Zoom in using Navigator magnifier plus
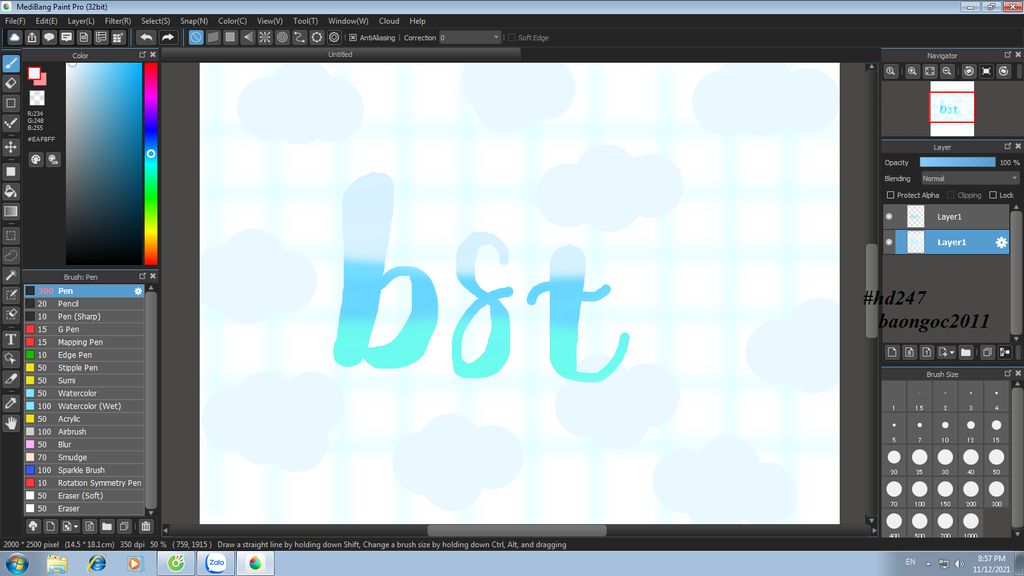 912,71
